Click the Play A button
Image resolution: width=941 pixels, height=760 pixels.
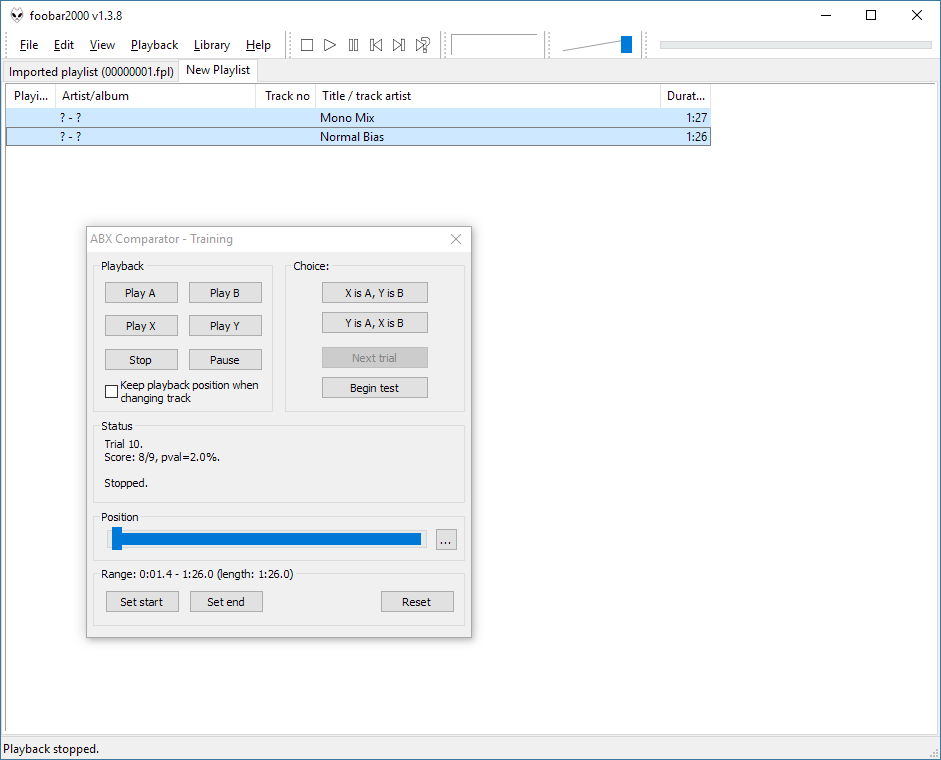pyautogui.click(x=141, y=293)
